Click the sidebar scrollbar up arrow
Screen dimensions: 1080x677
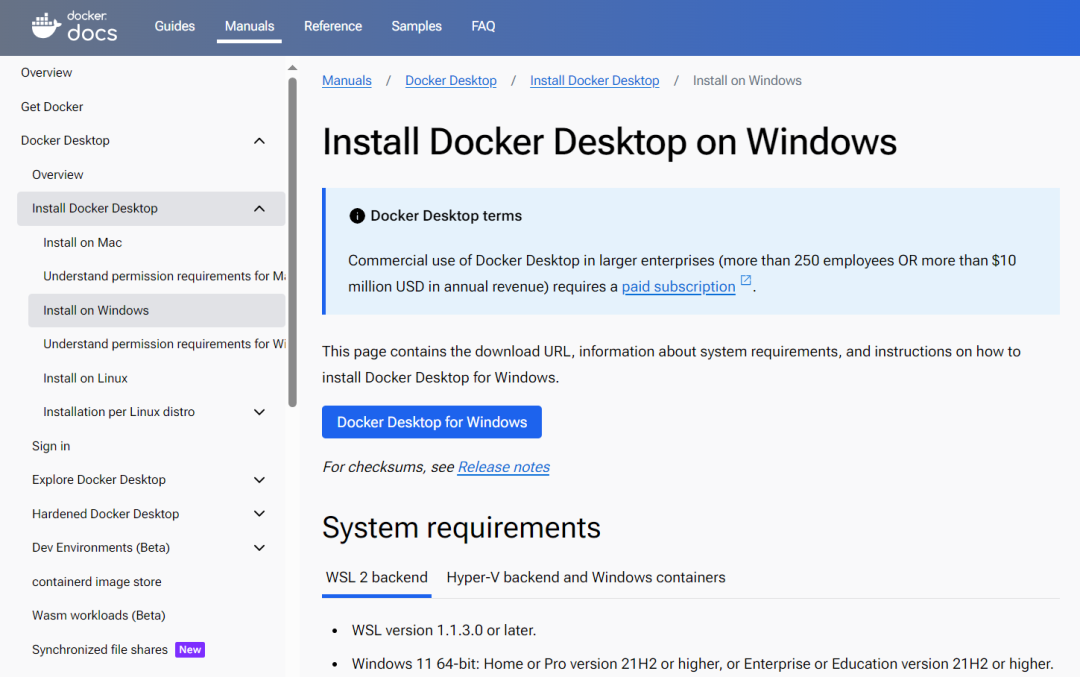(293, 67)
